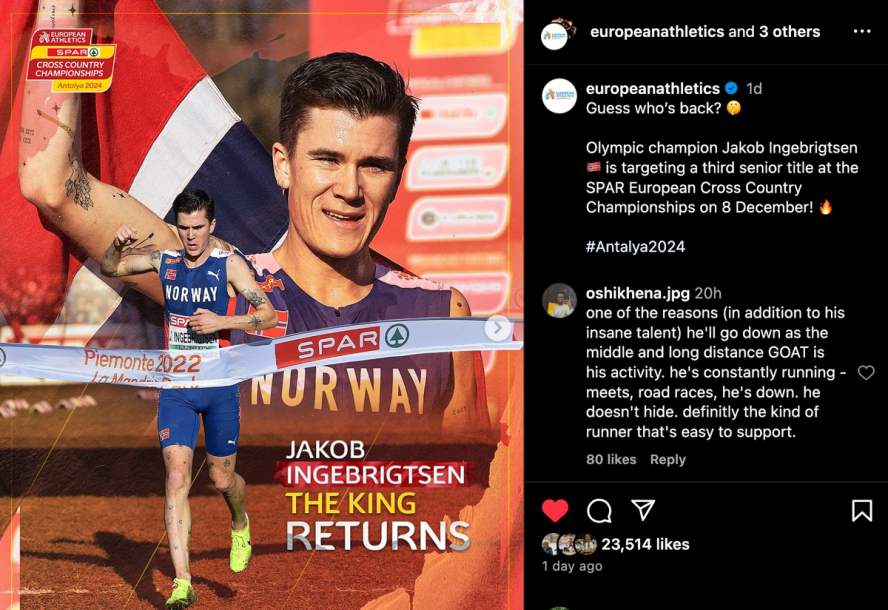Click the Jakob Ingebrigtsen post image
Image resolution: width=888 pixels, height=610 pixels.
[x=262, y=305]
